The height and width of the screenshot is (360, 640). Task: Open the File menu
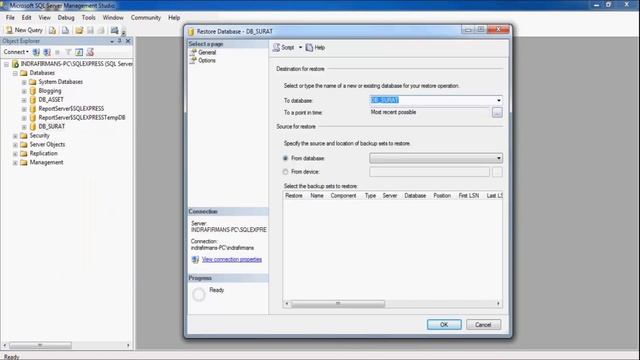10,18
